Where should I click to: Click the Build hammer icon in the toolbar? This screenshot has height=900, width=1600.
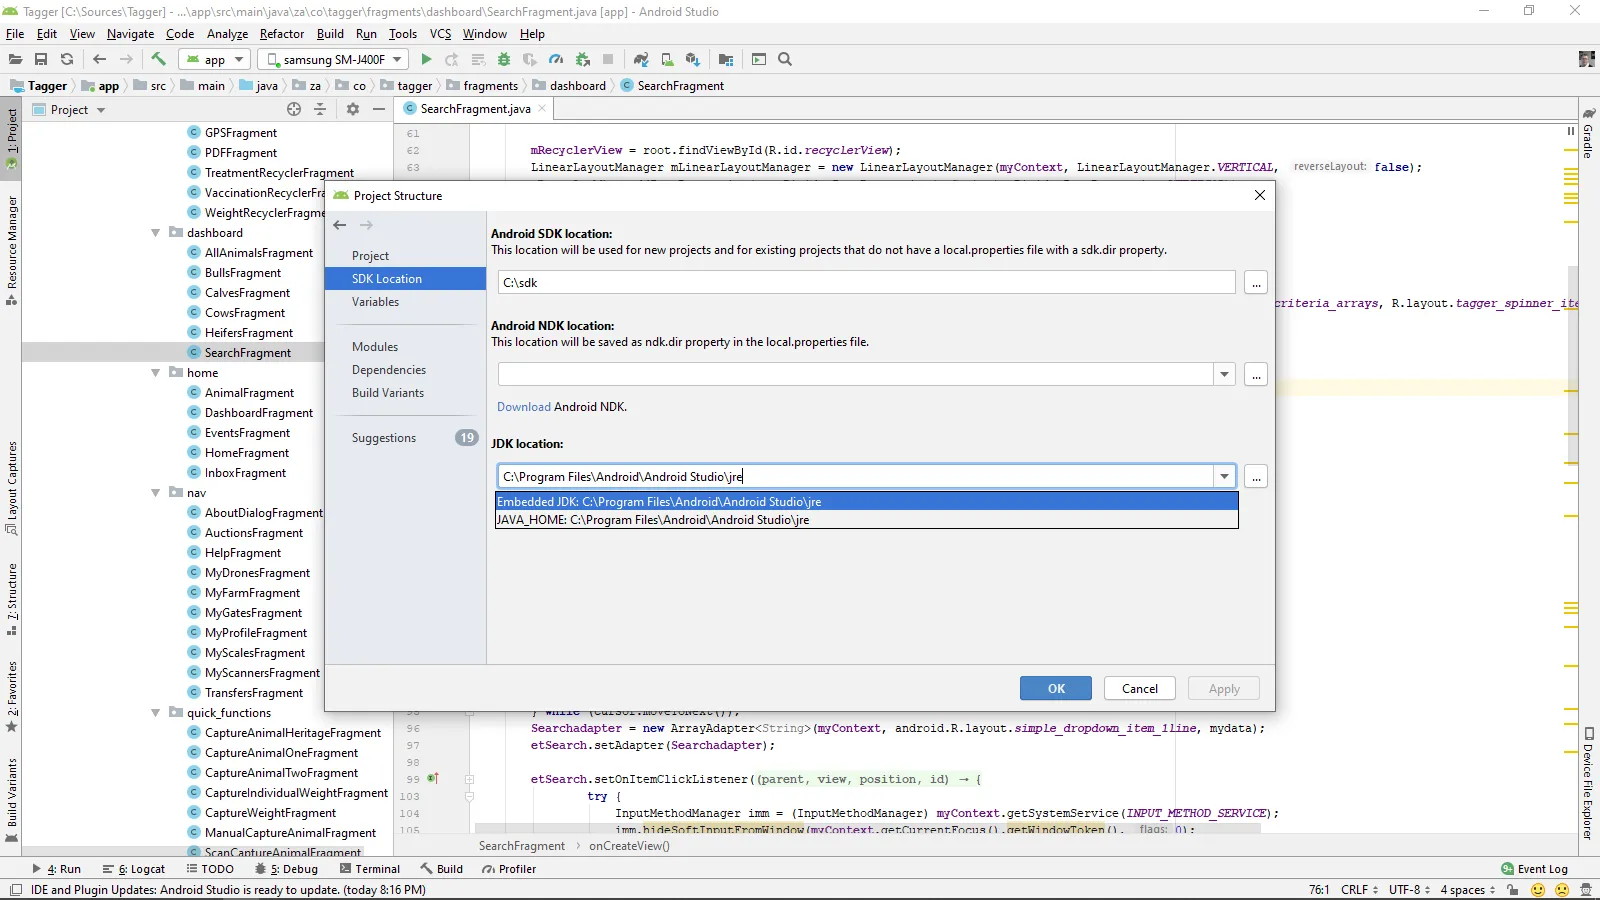pyautogui.click(x=159, y=60)
